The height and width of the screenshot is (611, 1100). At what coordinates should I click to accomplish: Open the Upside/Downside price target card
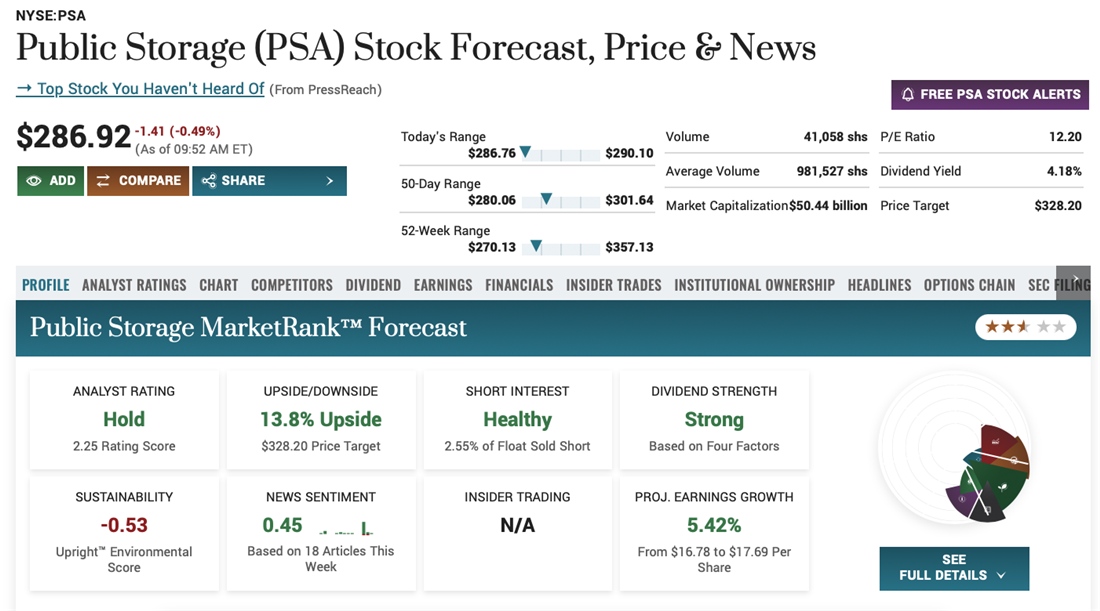tap(321, 419)
